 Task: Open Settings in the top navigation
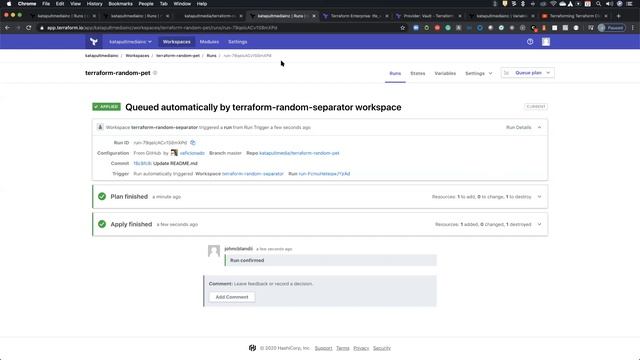[x=238, y=42]
